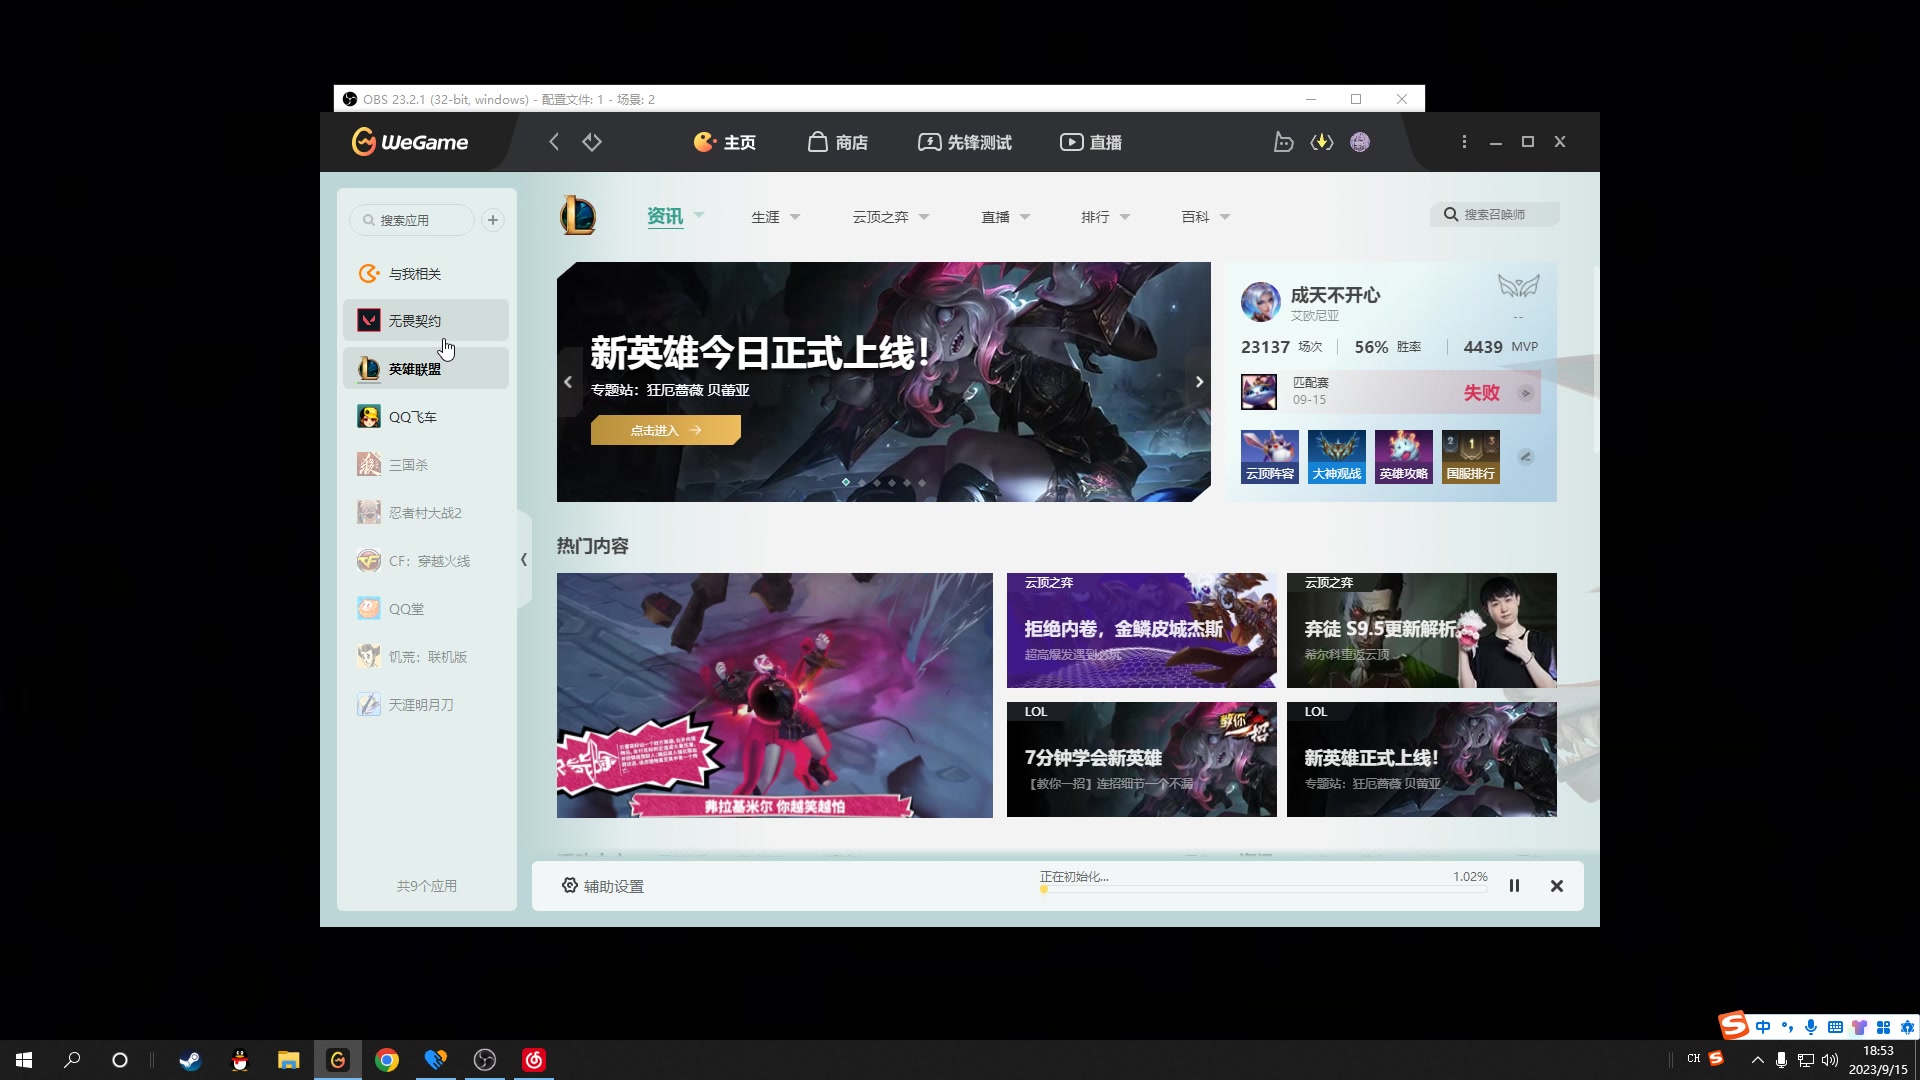Click the WeGame logo

pos(409,142)
